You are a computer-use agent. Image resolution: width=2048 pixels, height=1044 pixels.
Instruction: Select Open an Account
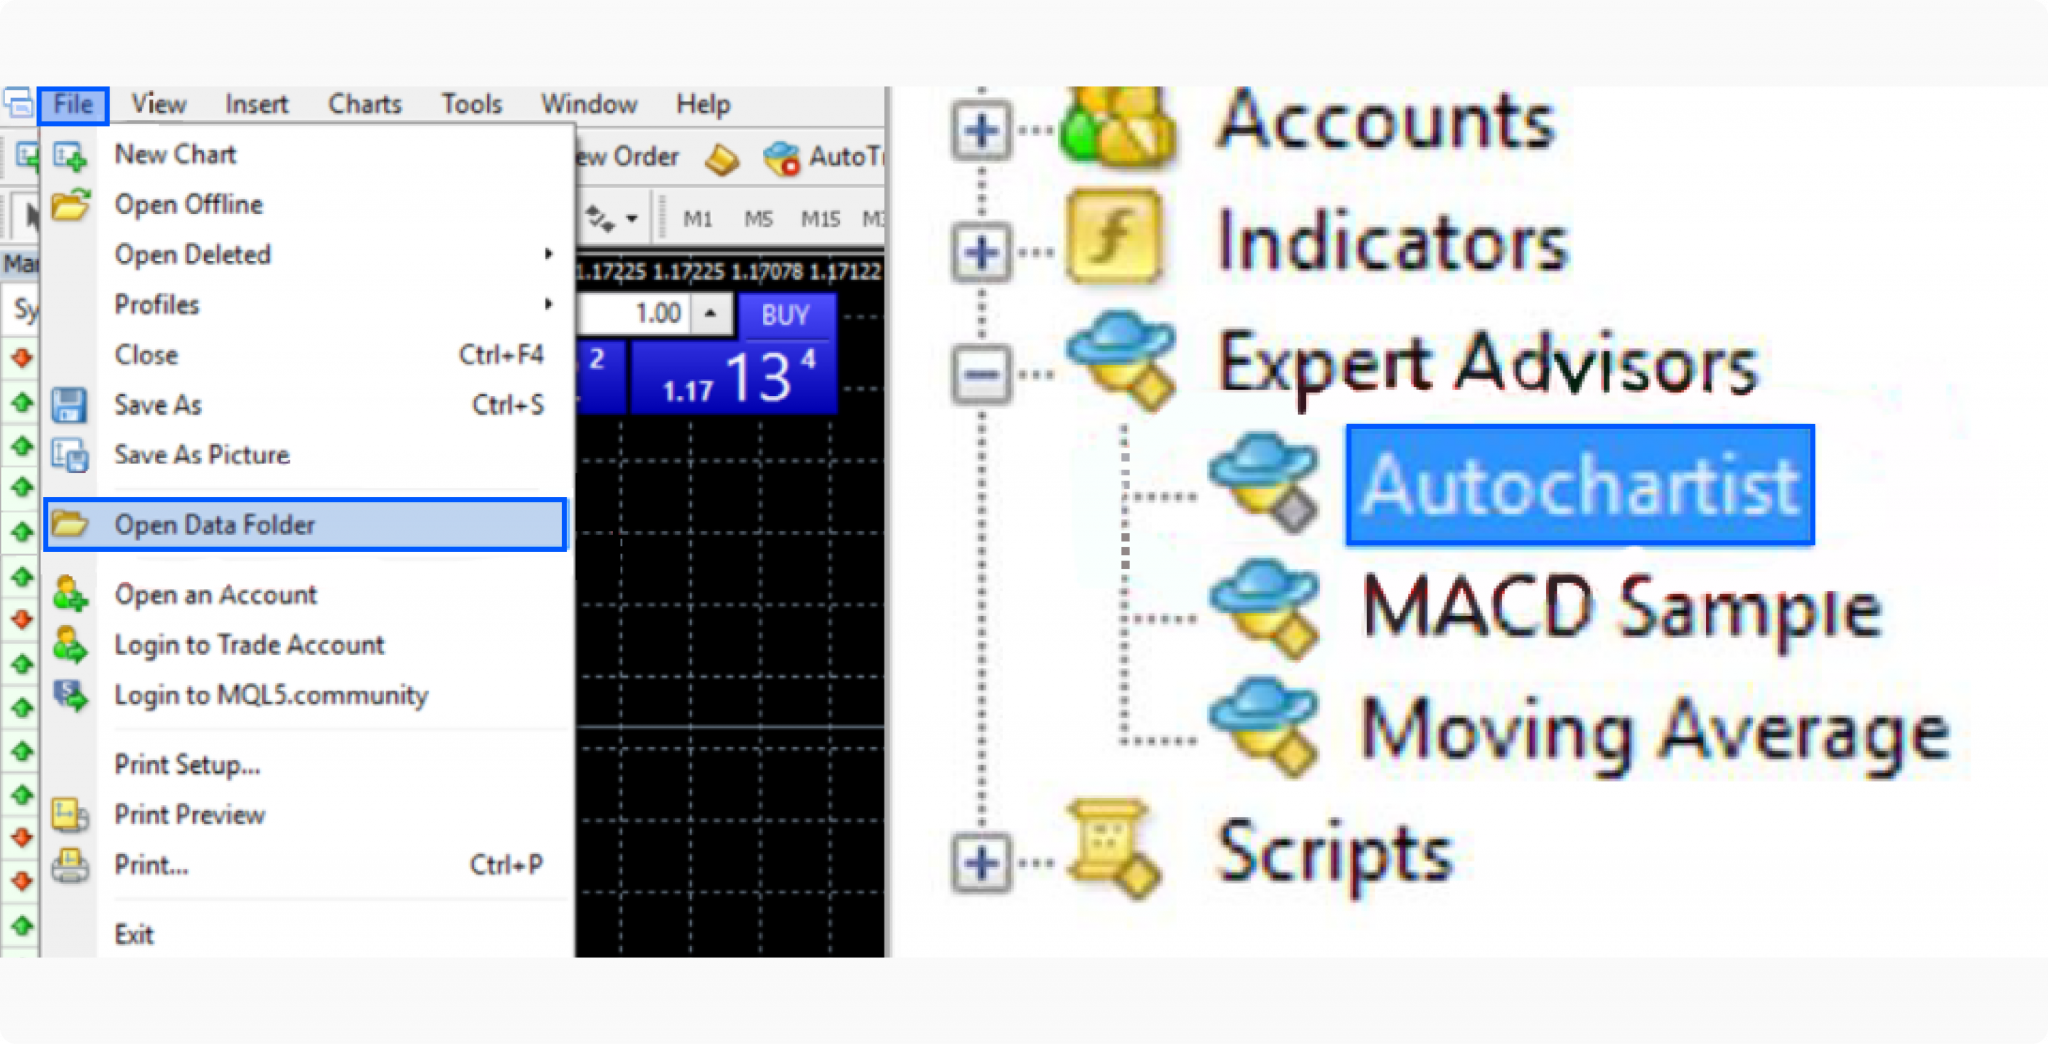216,594
